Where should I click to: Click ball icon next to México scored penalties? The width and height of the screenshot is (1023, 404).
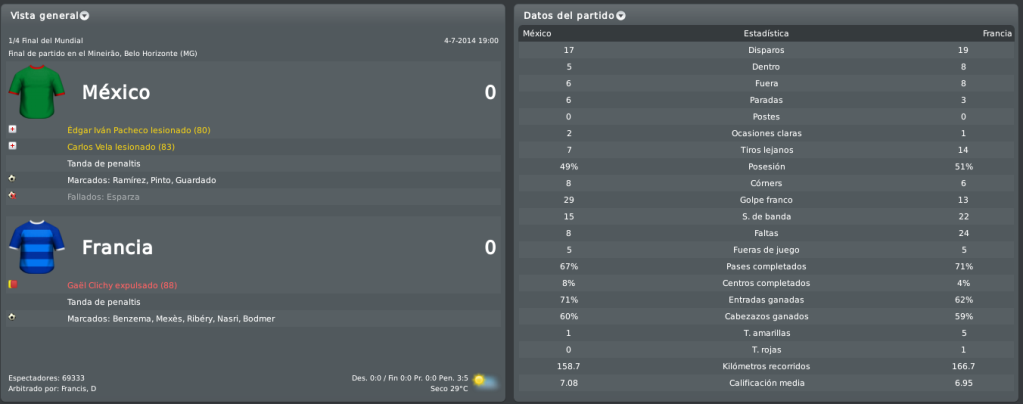[12, 179]
